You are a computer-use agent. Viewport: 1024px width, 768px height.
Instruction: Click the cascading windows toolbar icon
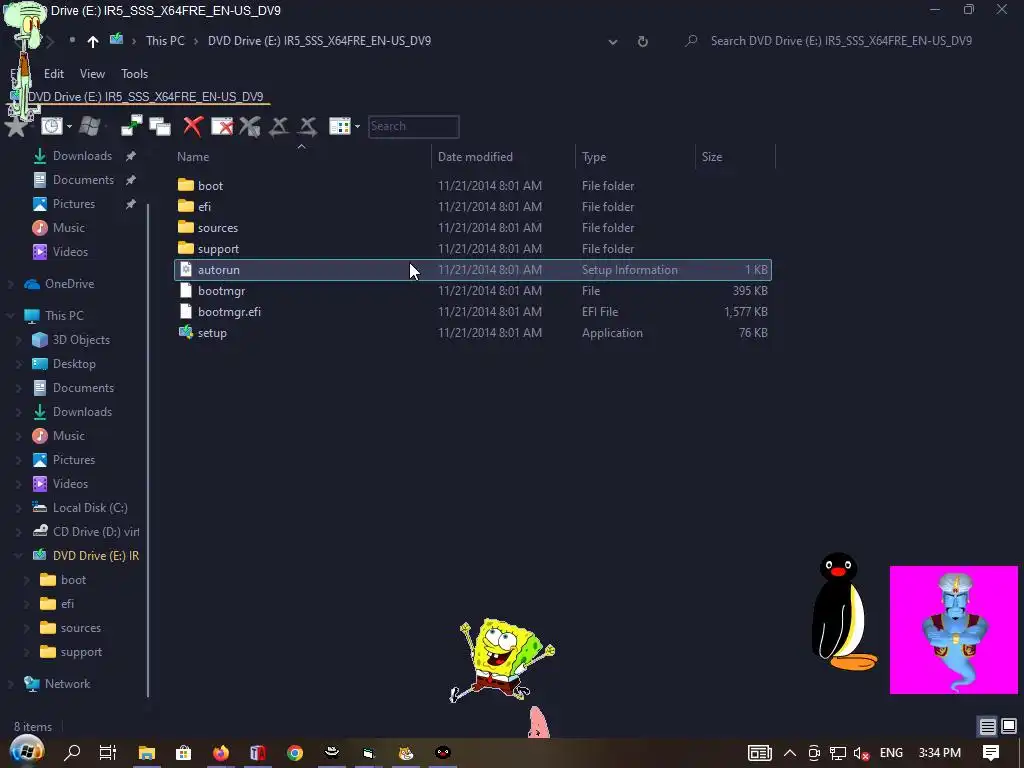(160, 126)
